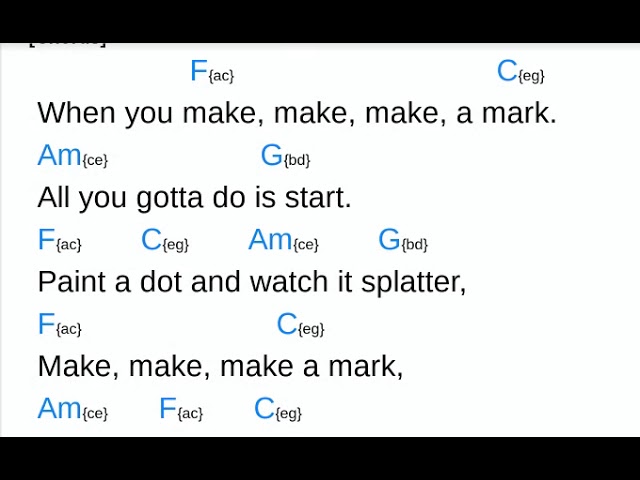Click the lyric line "When you make, make, make, a mark."
Image resolution: width=640 pixels, height=480 pixels.
coord(297,113)
